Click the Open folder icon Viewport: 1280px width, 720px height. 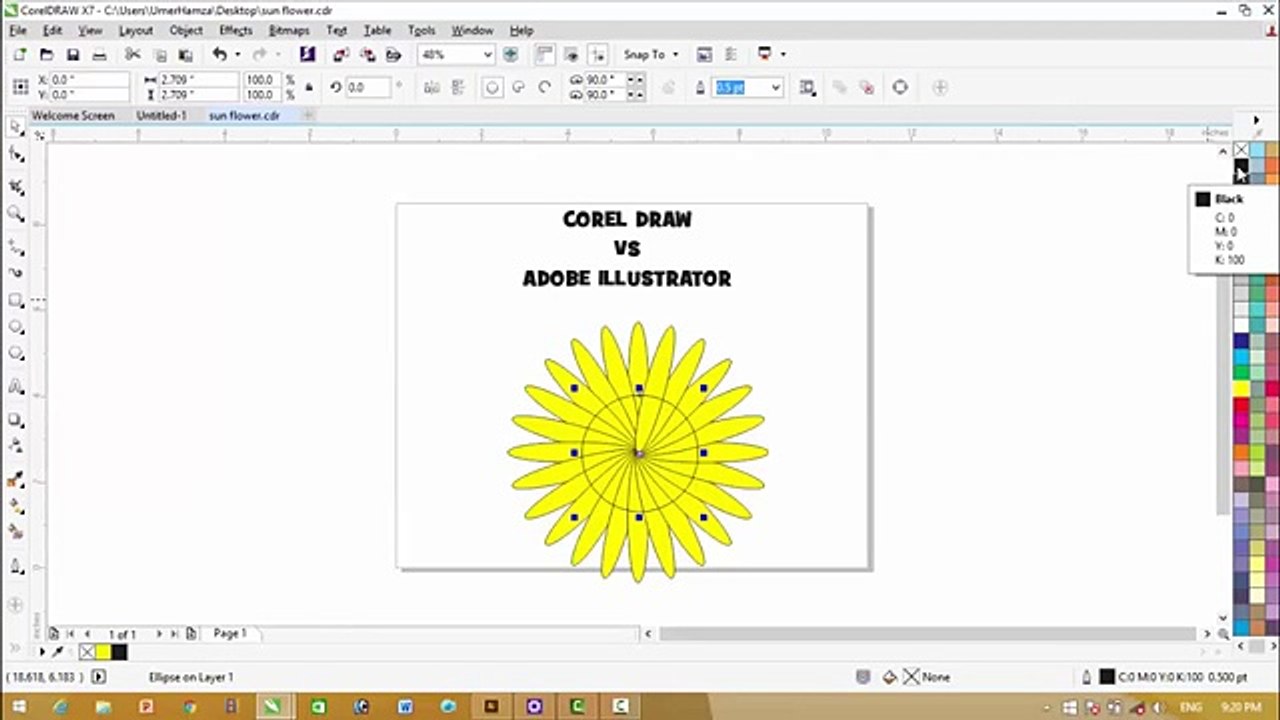(46, 55)
